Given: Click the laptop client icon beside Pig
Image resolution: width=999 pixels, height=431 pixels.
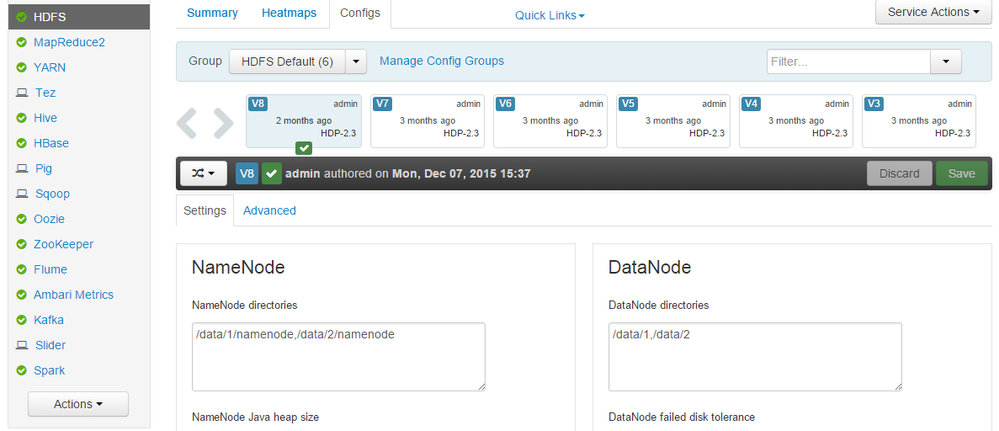Looking at the screenshot, I should (x=22, y=169).
